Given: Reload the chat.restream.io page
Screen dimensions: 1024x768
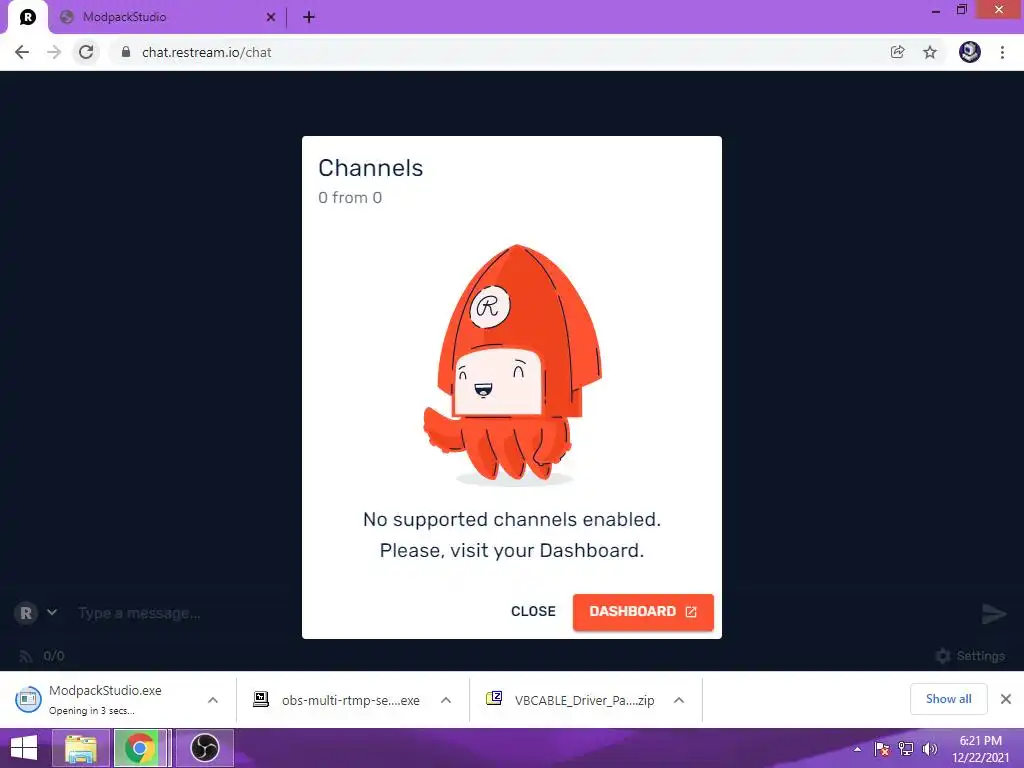Looking at the screenshot, I should coord(86,52).
